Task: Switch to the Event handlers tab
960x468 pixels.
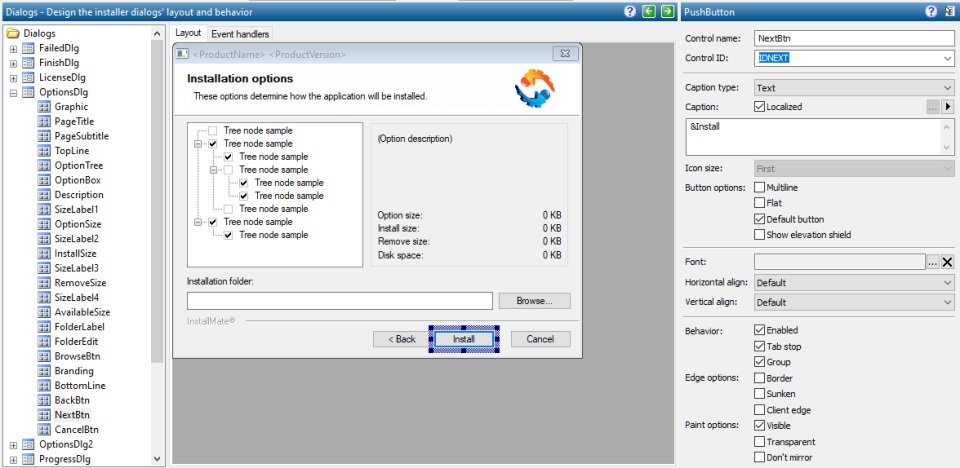Action: coord(240,34)
